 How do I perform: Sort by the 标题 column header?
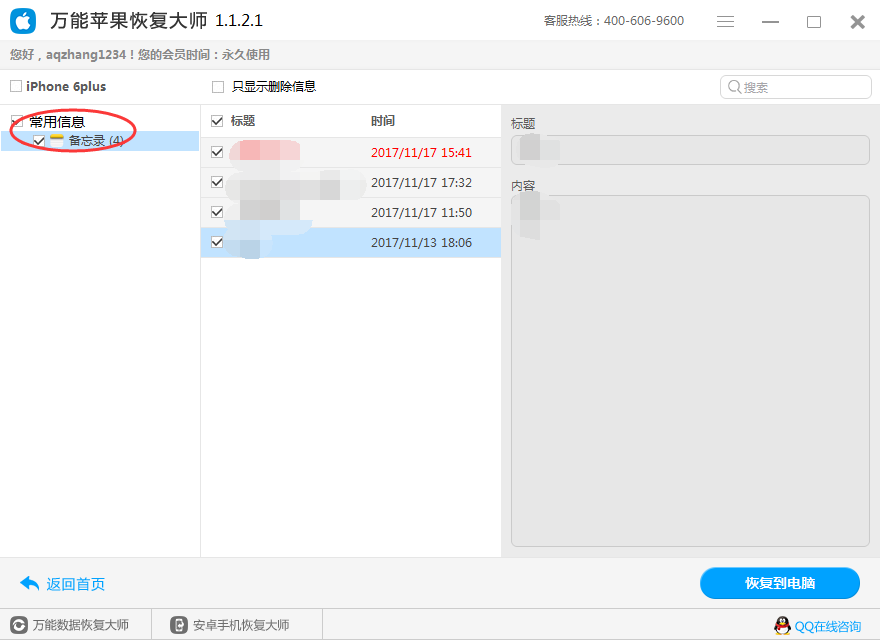click(x=243, y=121)
